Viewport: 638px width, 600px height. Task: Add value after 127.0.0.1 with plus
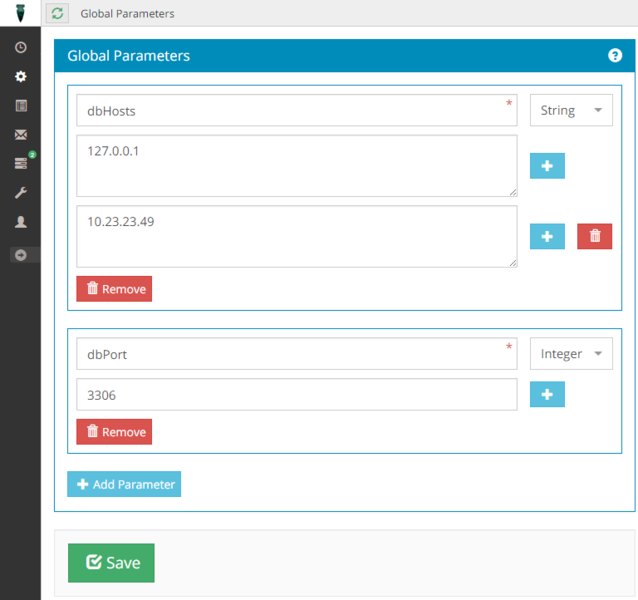tap(547, 166)
